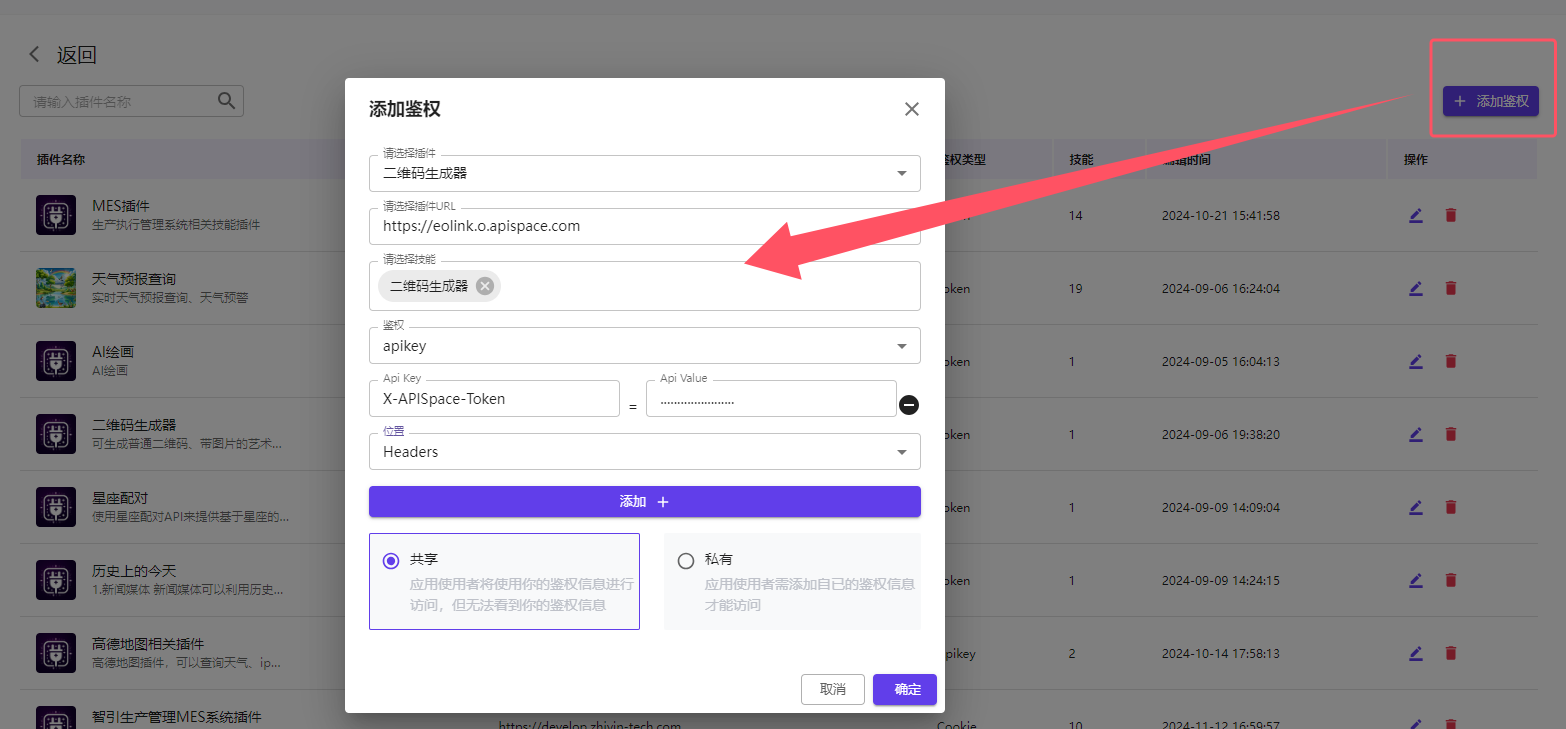
Task: Click the 星座配对 plugin icon
Action: click(x=56, y=507)
